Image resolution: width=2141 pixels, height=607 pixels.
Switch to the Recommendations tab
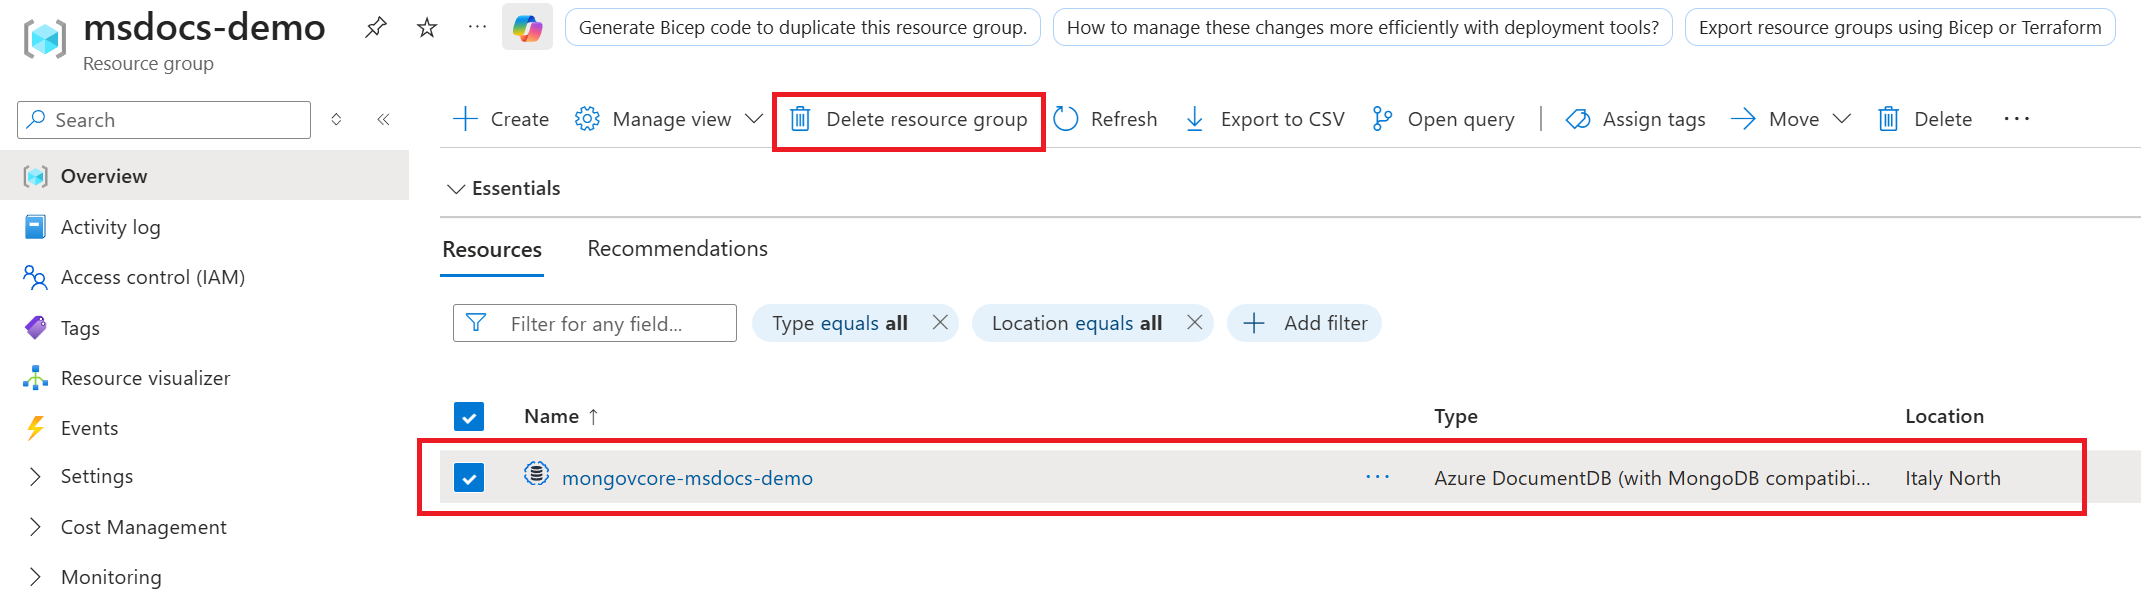click(x=677, y=249)
